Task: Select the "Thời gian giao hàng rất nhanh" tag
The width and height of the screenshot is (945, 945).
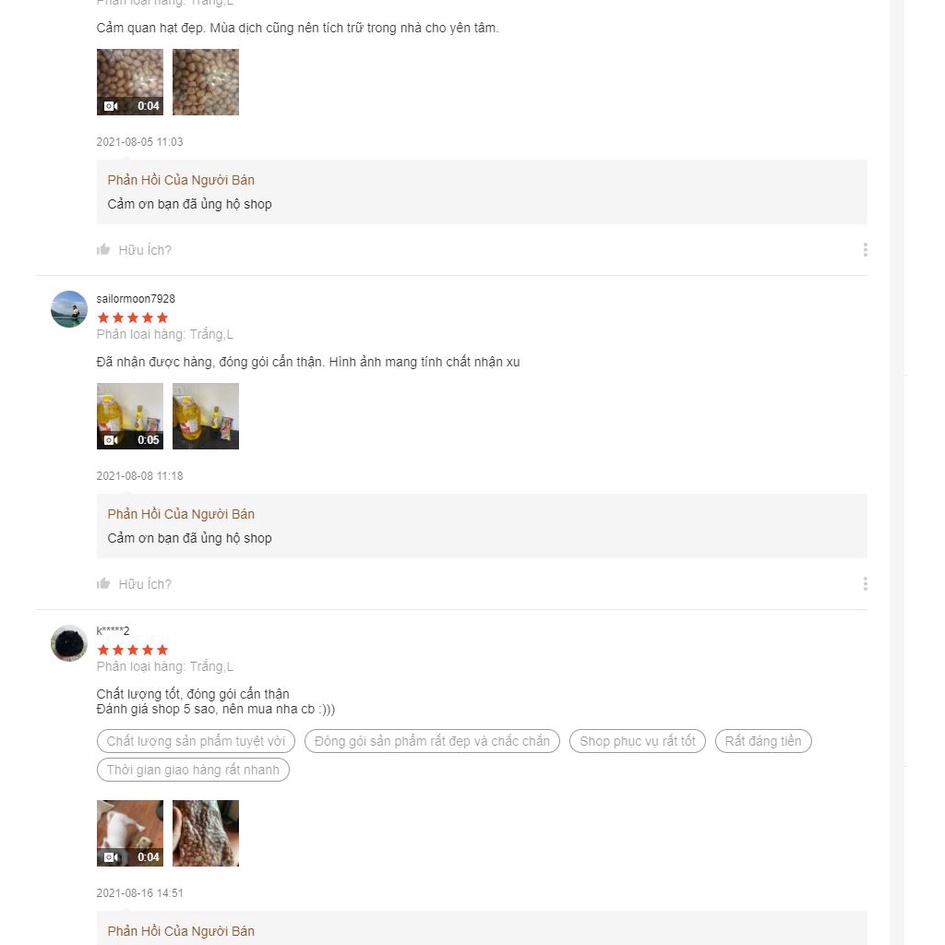Action: tap(193, 770)
